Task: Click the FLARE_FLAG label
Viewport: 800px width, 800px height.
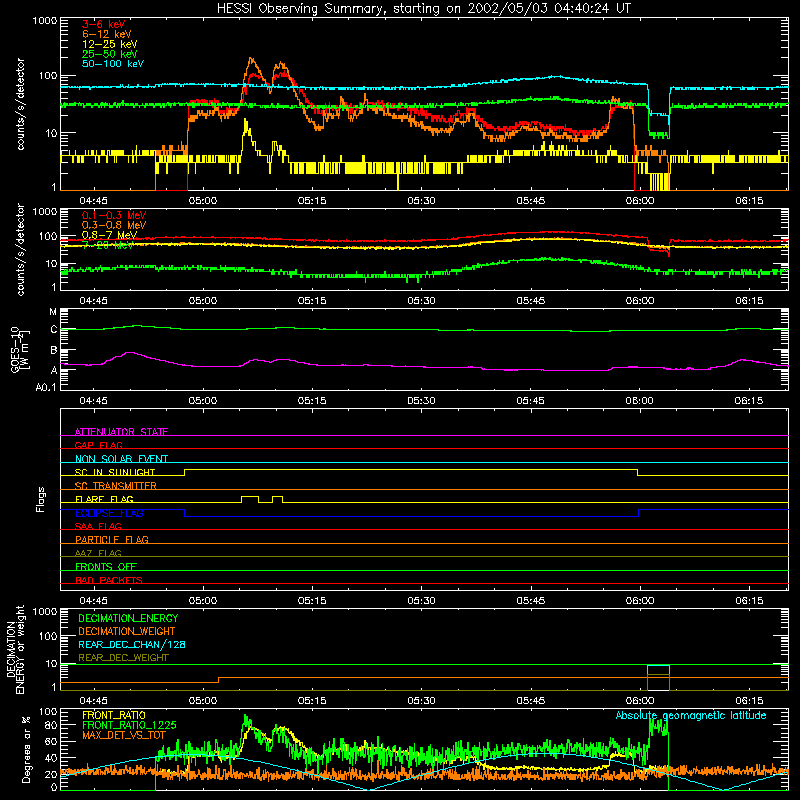Action: point(104,499)
